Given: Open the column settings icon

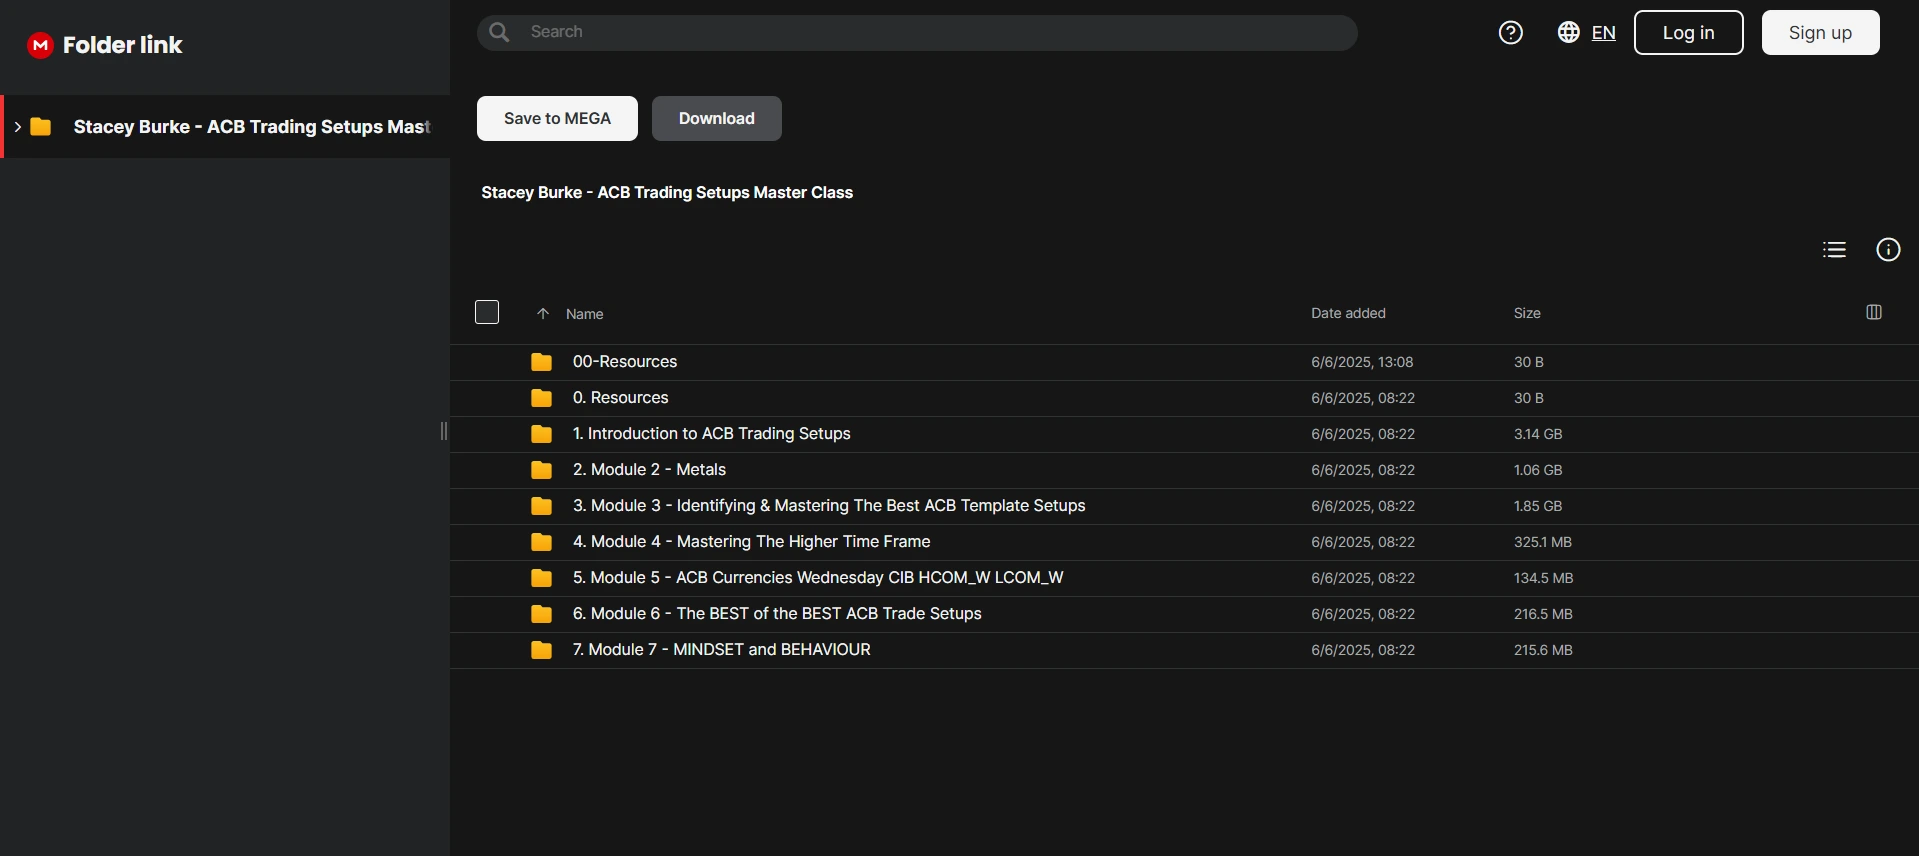Looking at the screenshot, I should (1874, 312).
